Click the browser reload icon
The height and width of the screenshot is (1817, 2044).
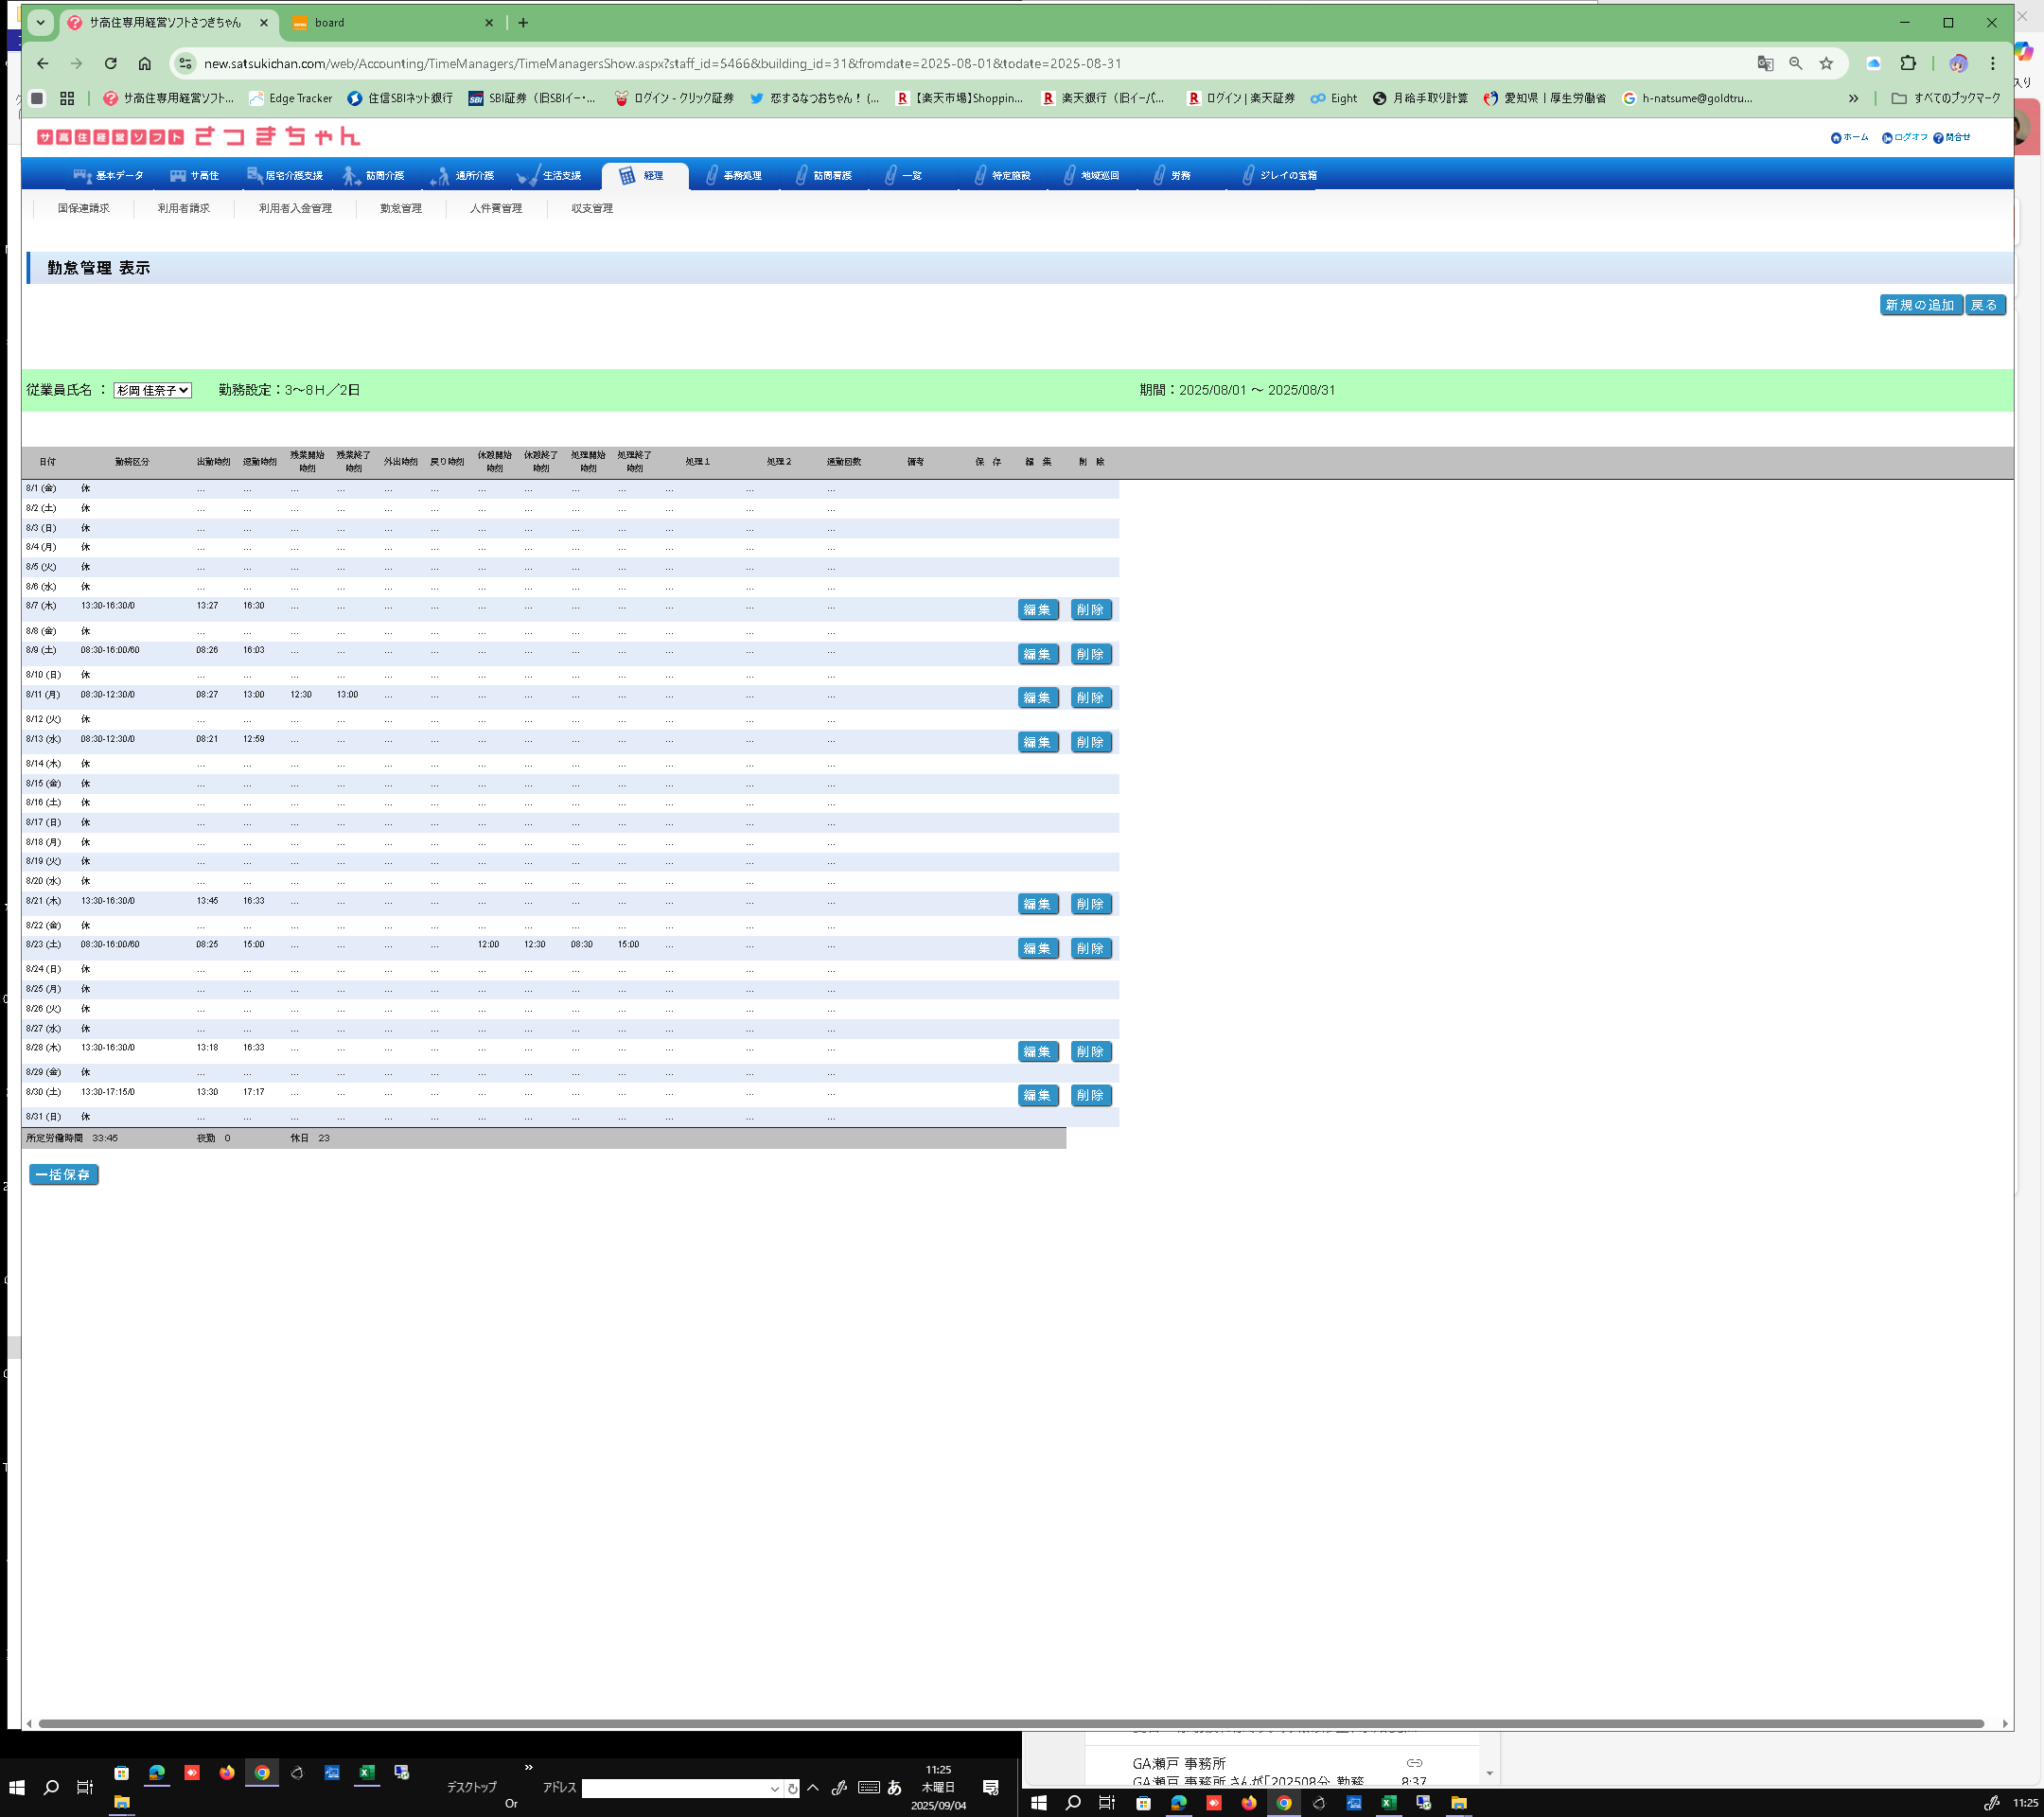[111, 64]
